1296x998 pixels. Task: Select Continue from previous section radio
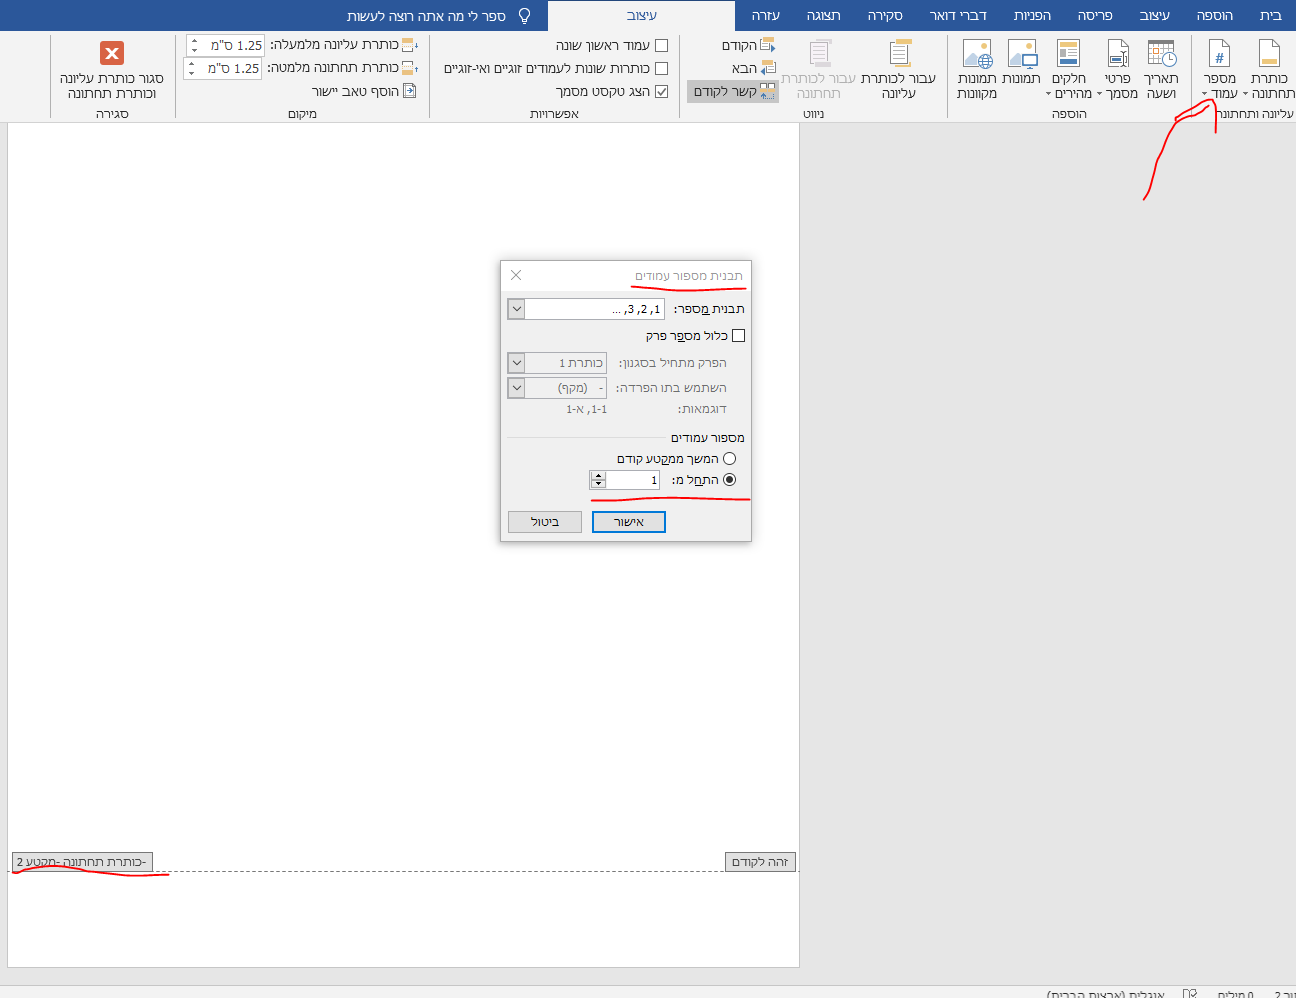(x=729, y=459)
